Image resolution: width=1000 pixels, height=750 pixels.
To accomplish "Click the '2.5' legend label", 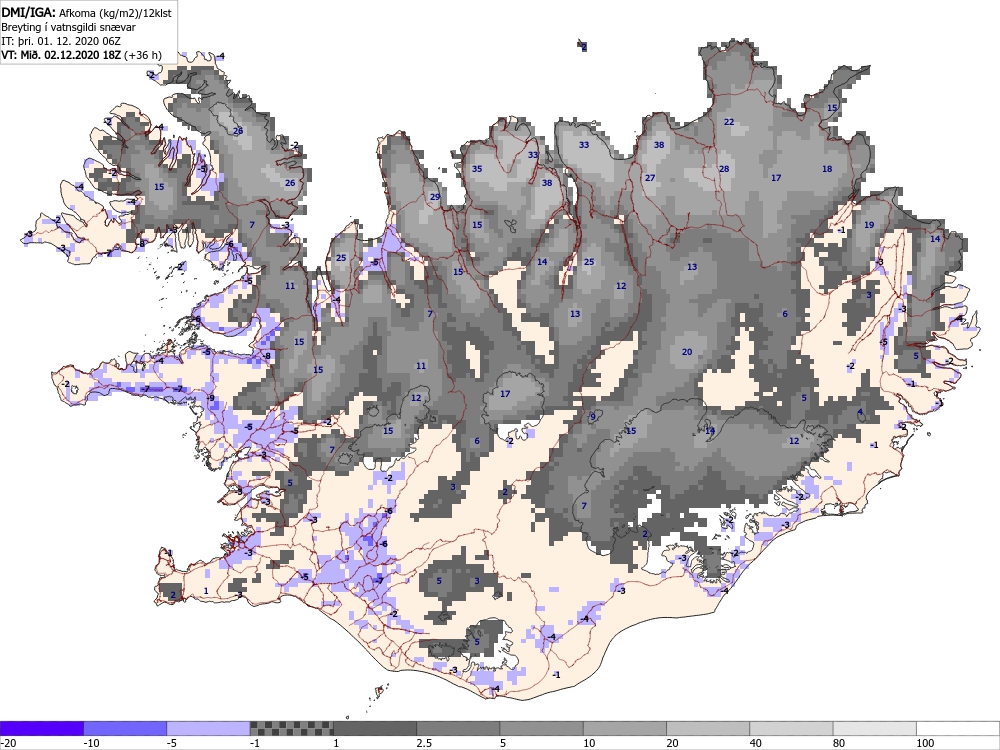I will [424, 743].
